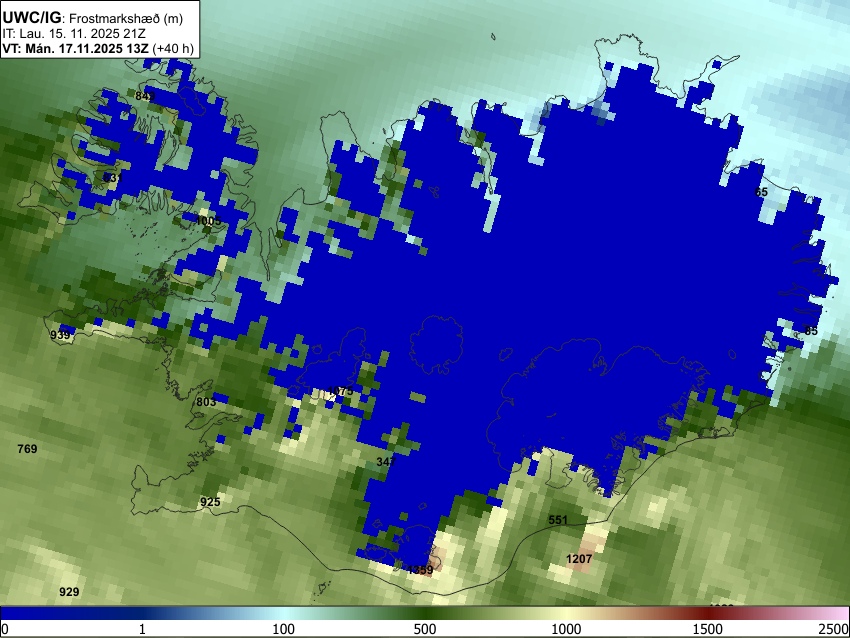
Task: Click the map value '1359' on the south coast
Action: 420,570
